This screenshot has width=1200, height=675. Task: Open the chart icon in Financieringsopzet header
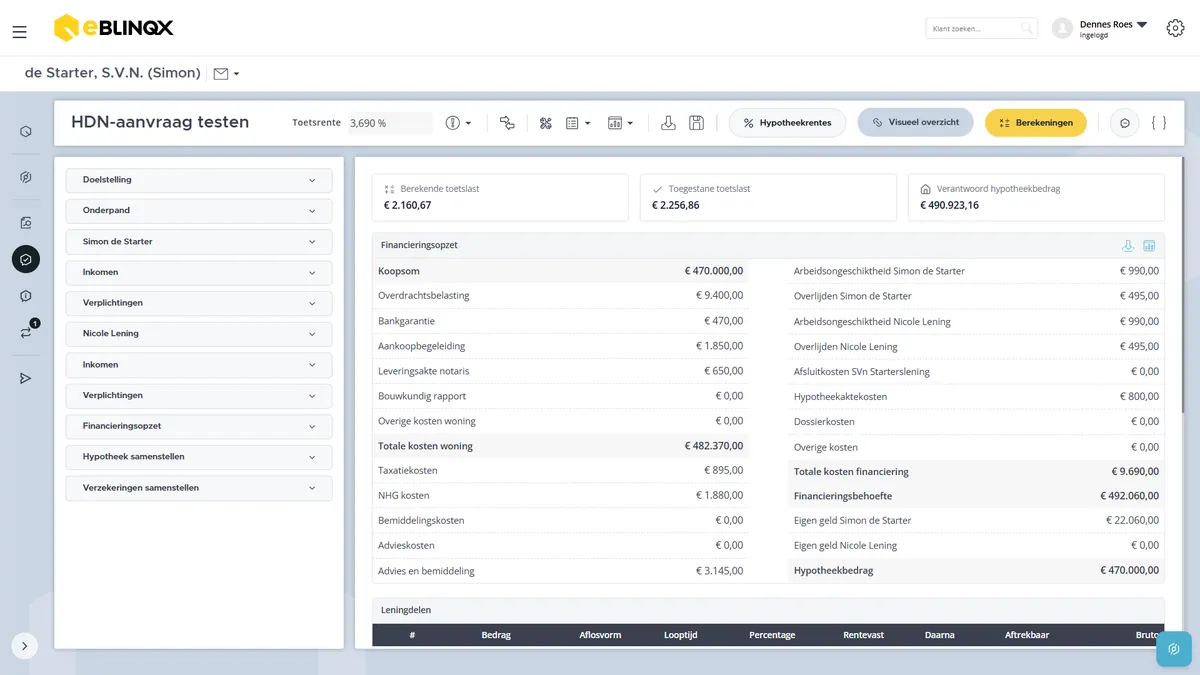(x=1149, y=245)
